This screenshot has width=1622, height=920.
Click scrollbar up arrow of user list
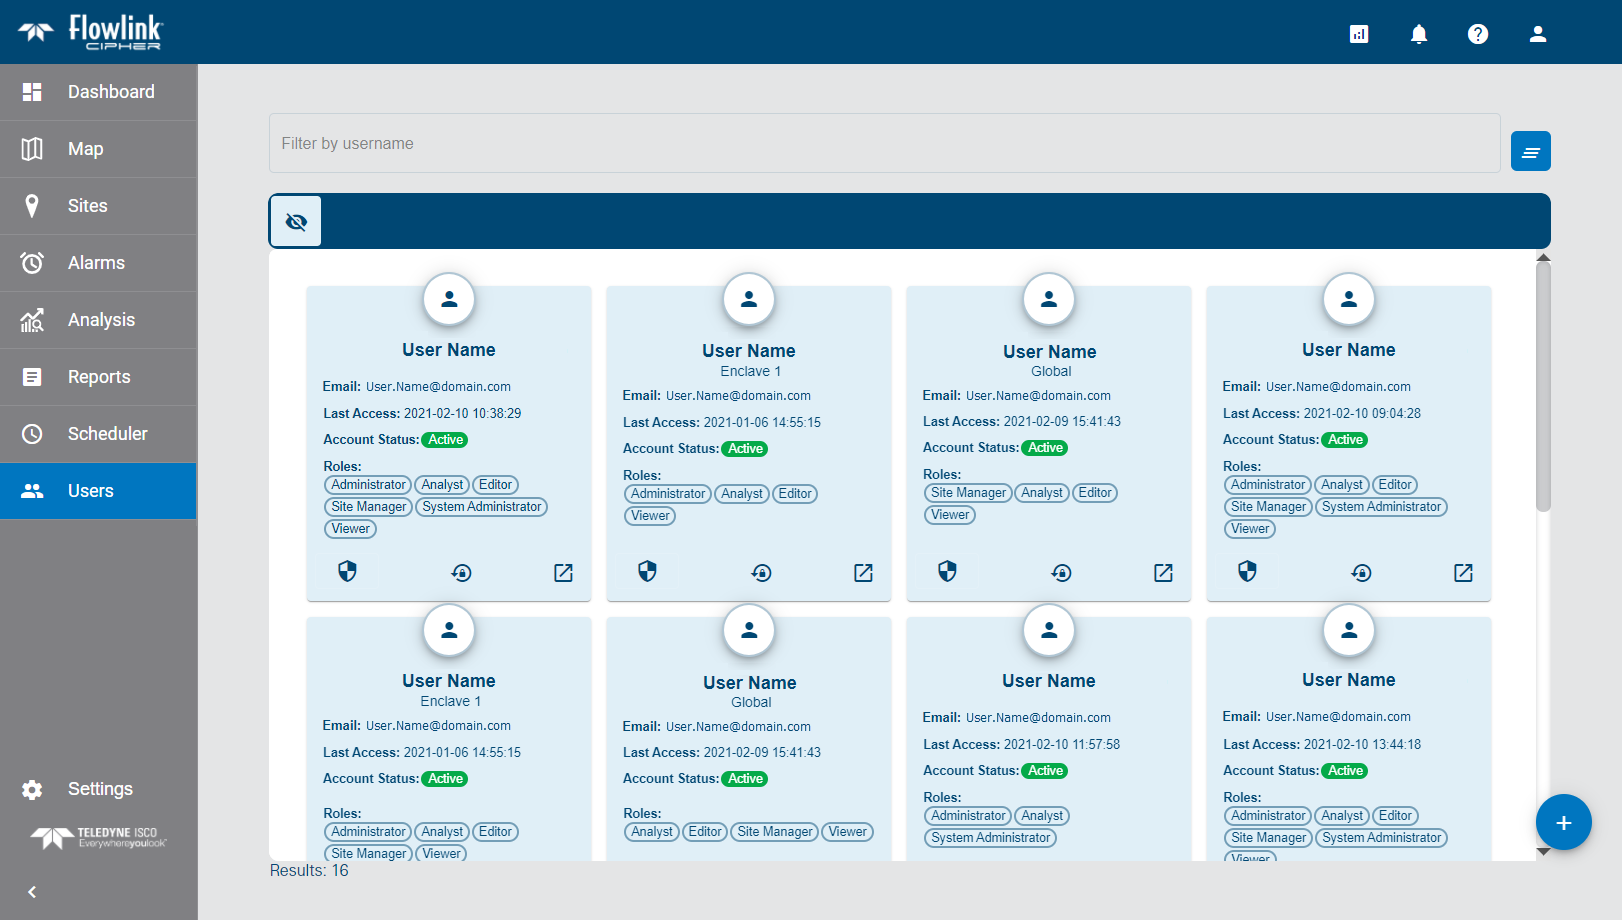tap(1544, 258)
